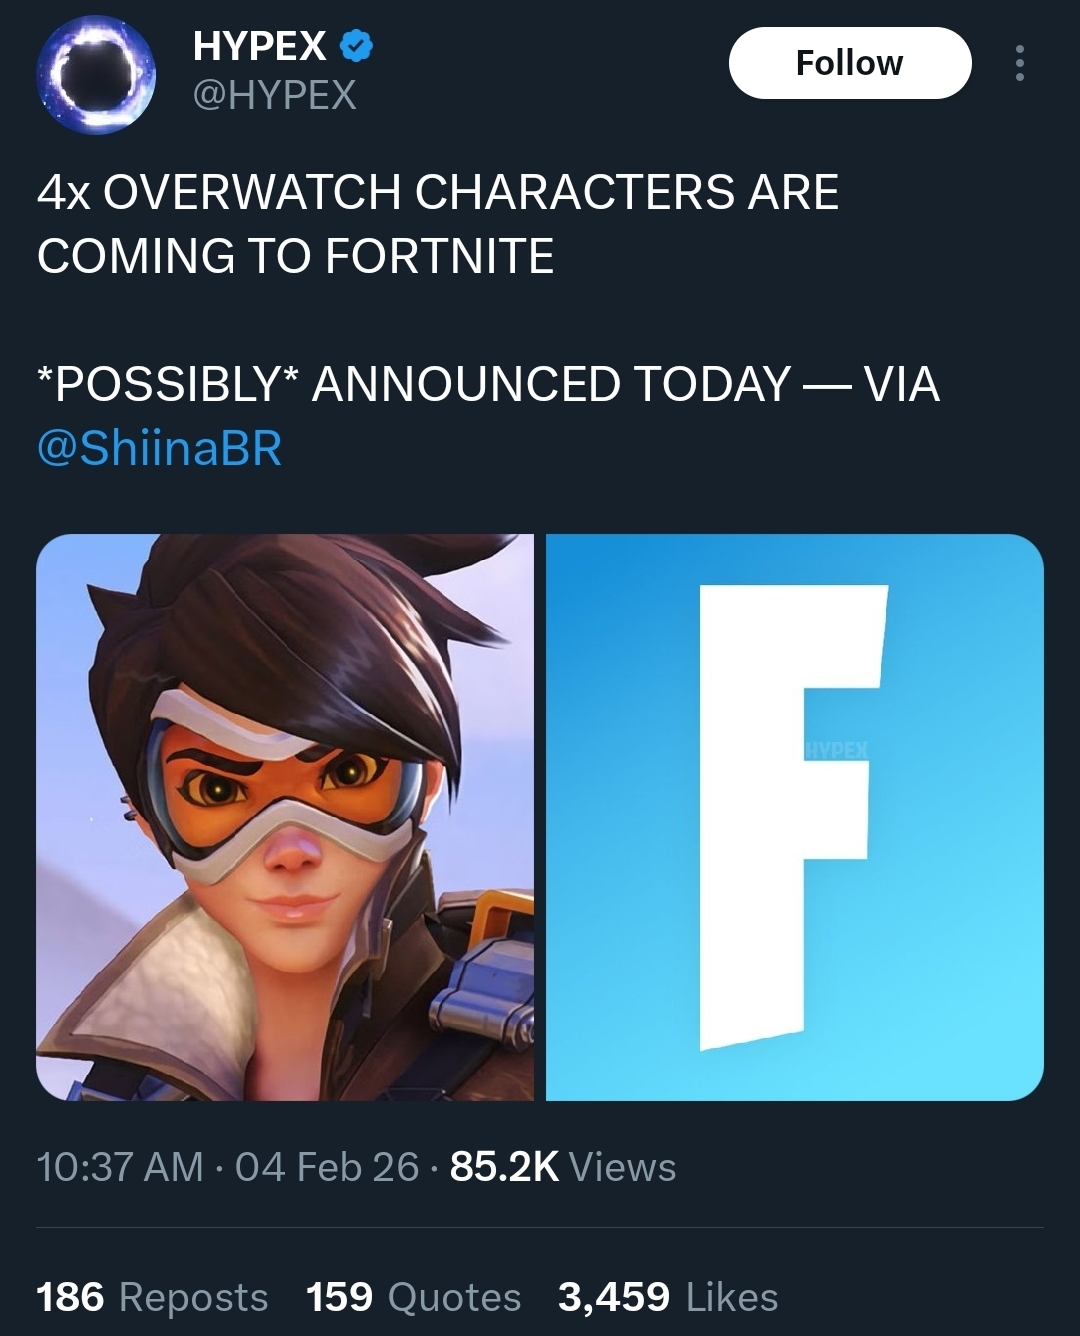The image size is (1080, 1336).
Task: Open the HYPEX profile avatar
Action: (96, 75)
